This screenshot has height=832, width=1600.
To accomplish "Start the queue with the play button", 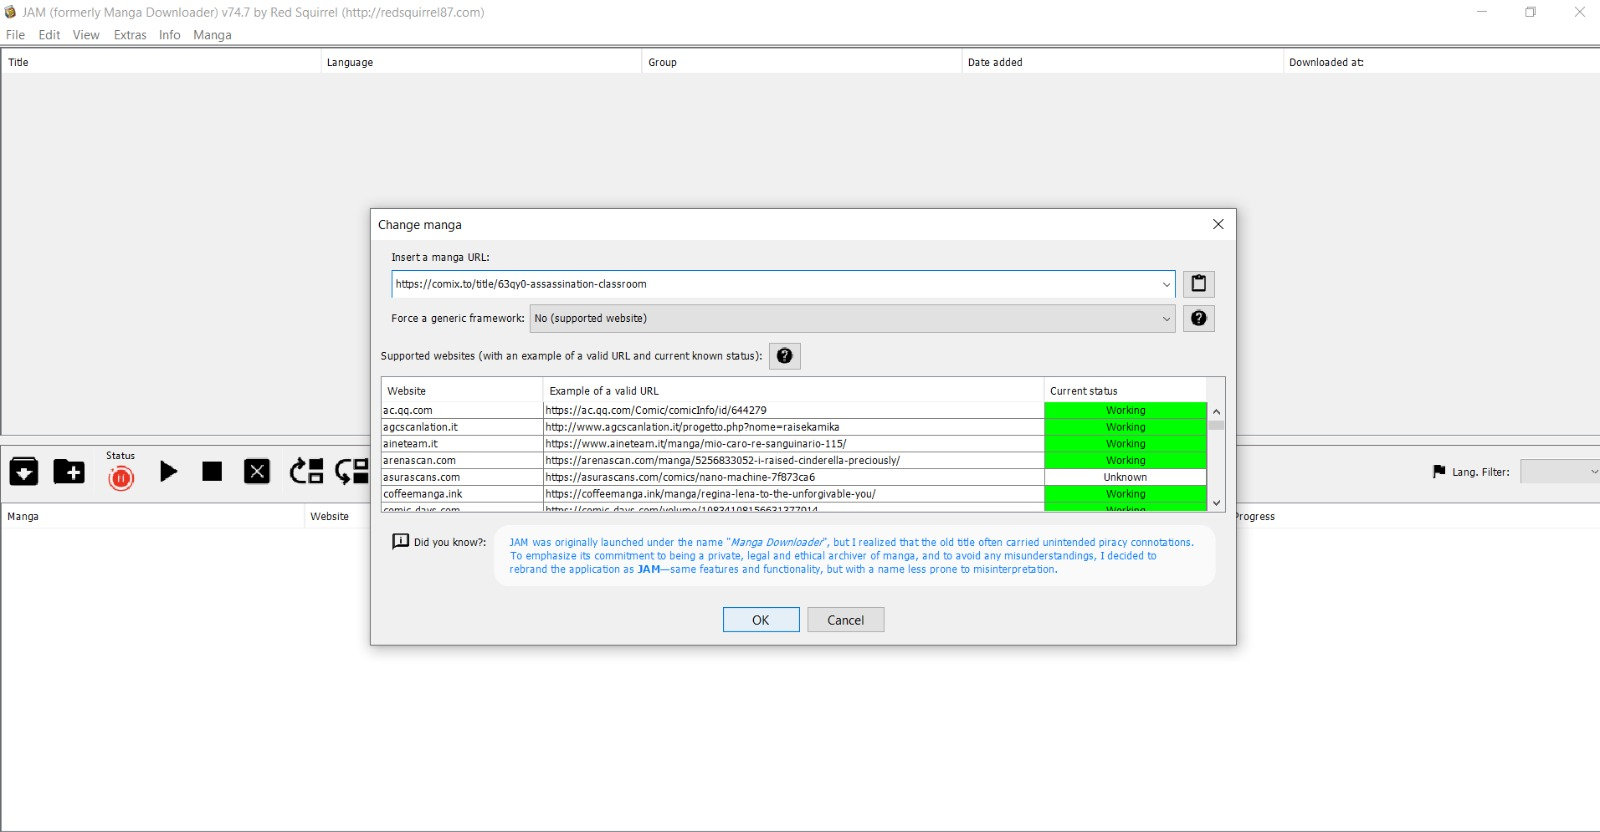I will 168,471.
